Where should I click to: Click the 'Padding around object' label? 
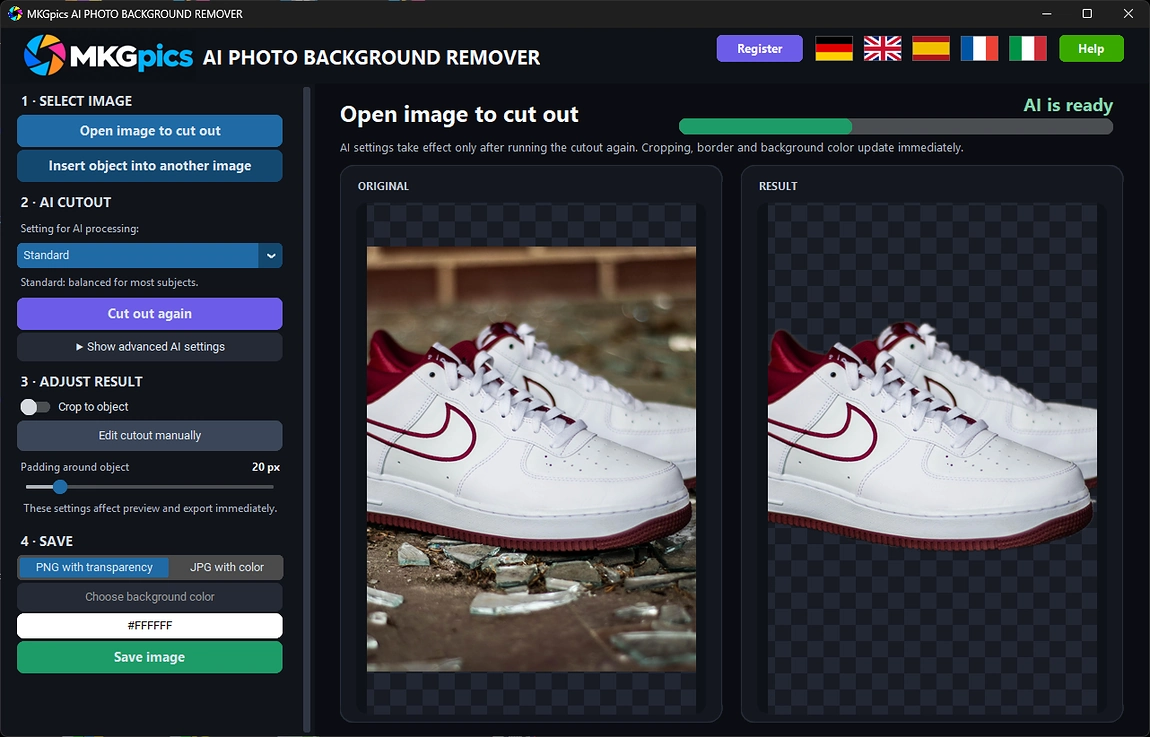click(x=75, y=467)
